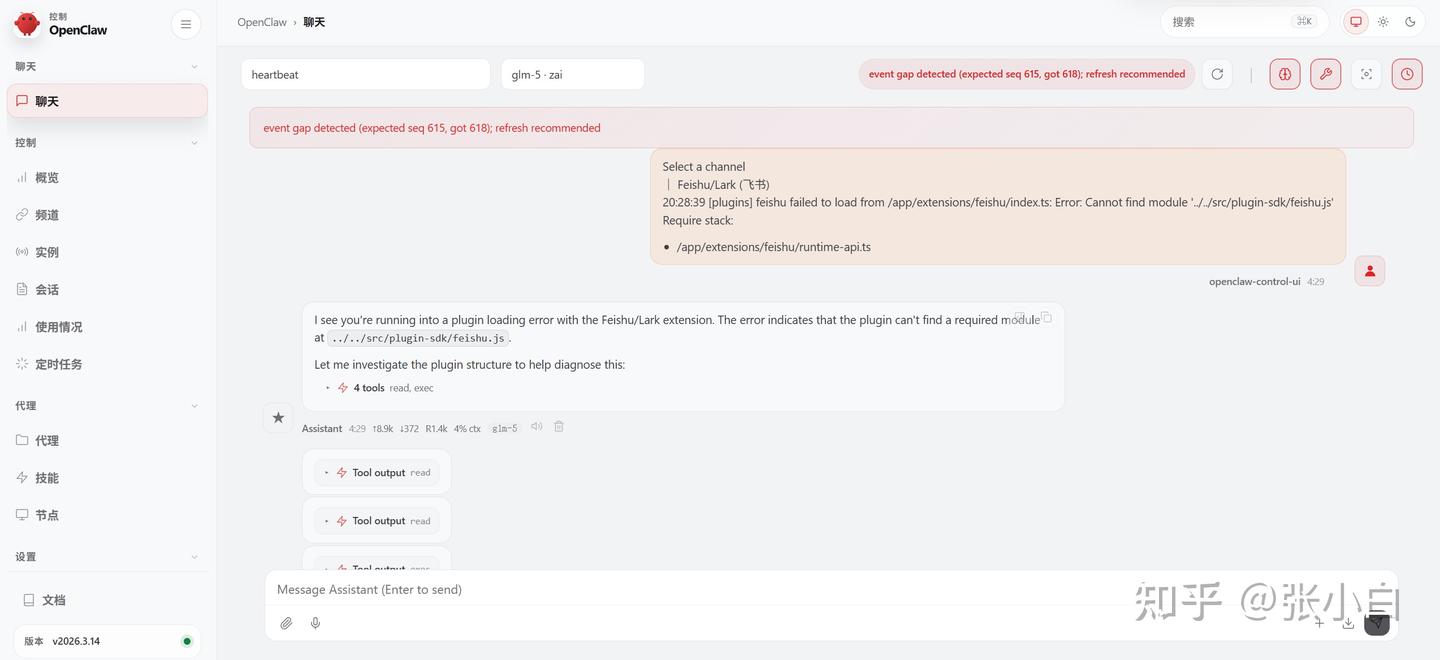Viewport: 1440px width, 660px height.
Task: Click the refresh chat button
Action: click(x=1217, y=74)
